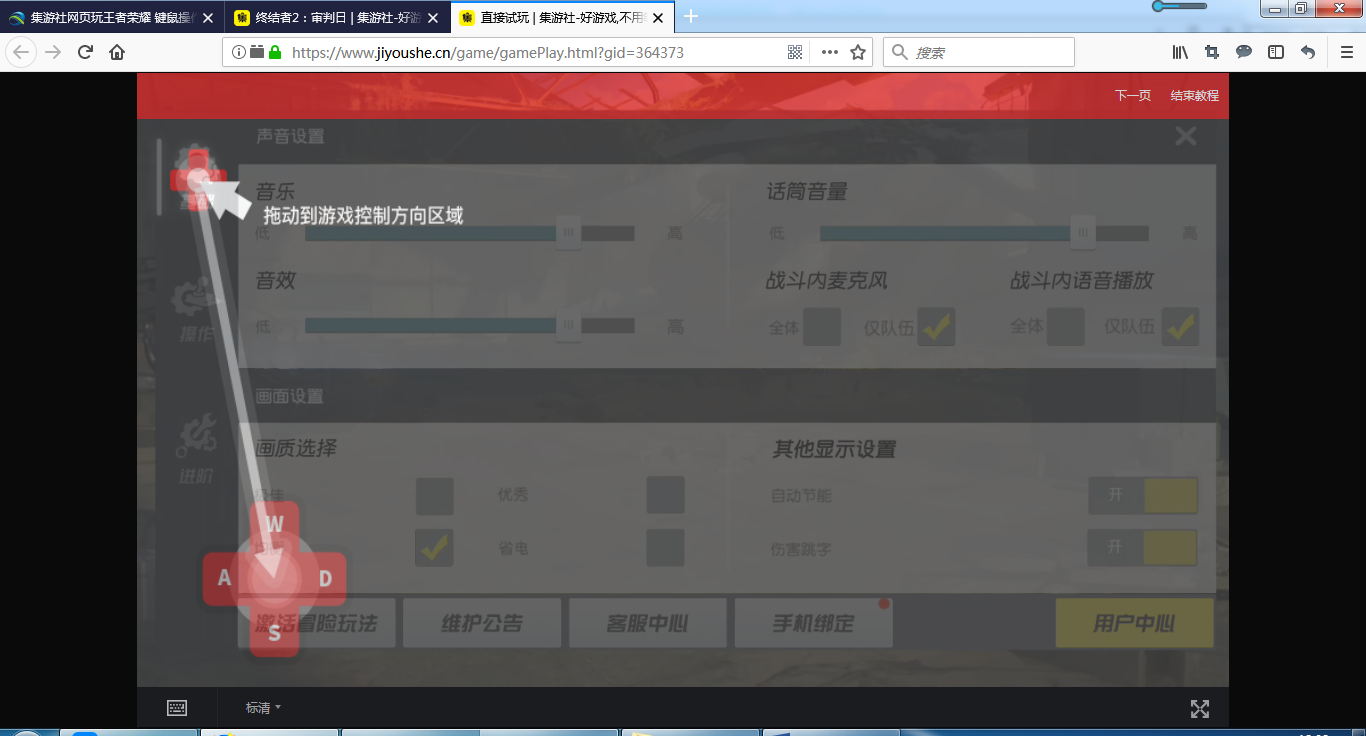
Task: Open a new browser tab
Action: click(x=690, y=17)
